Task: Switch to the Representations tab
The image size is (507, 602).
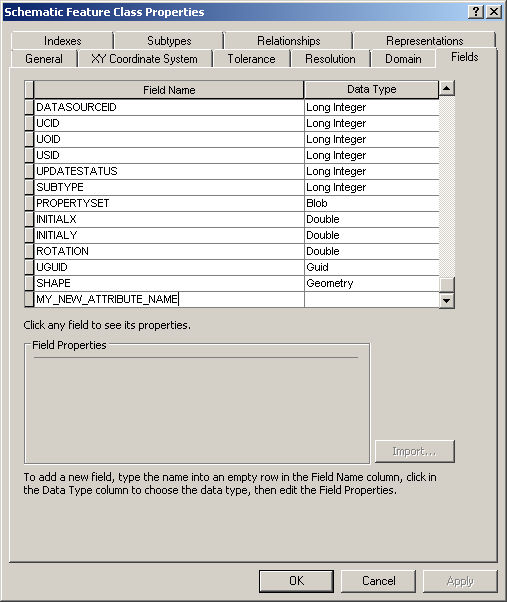Action: pos(424,40)
